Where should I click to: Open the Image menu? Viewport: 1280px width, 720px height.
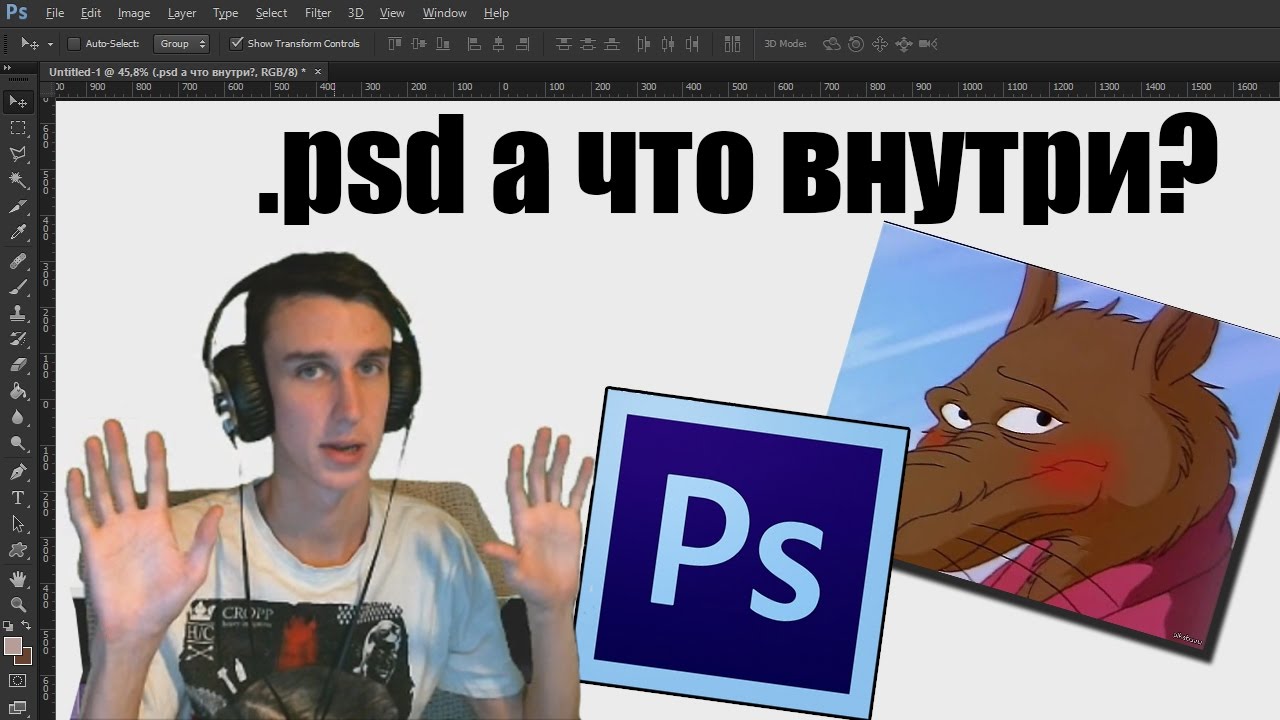pyautogui.click(x=134, y=13)
